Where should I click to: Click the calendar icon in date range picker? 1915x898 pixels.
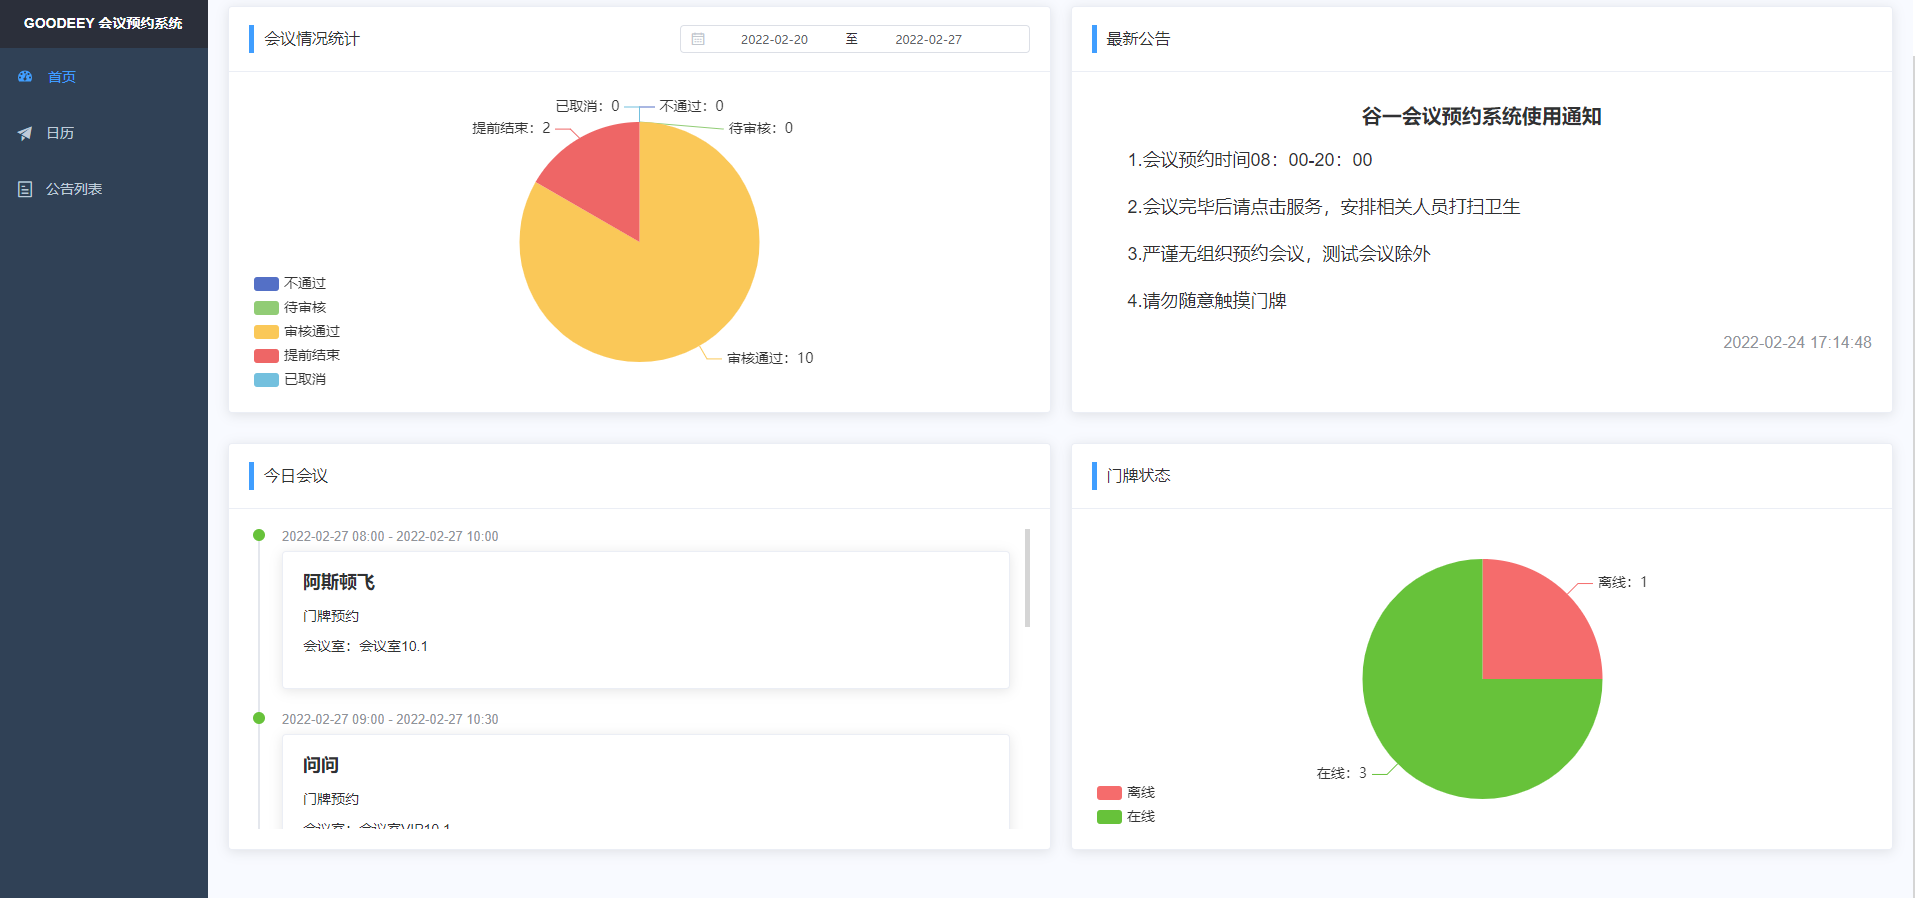pos(698,39)
